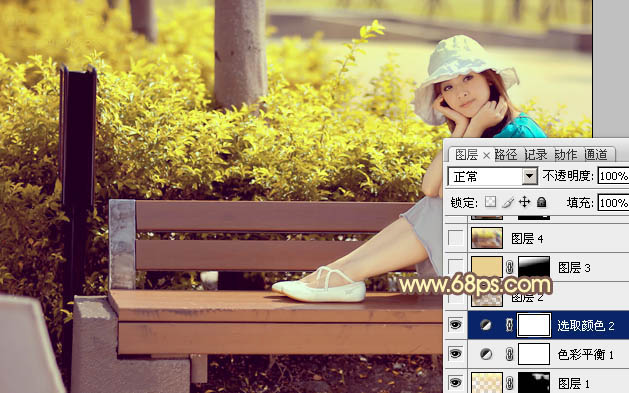The width and height of the screenshot is (629, 393).
Task: Select the 图层 4 thumbnail
Action: pyautogui.click(x=487, y=238)
